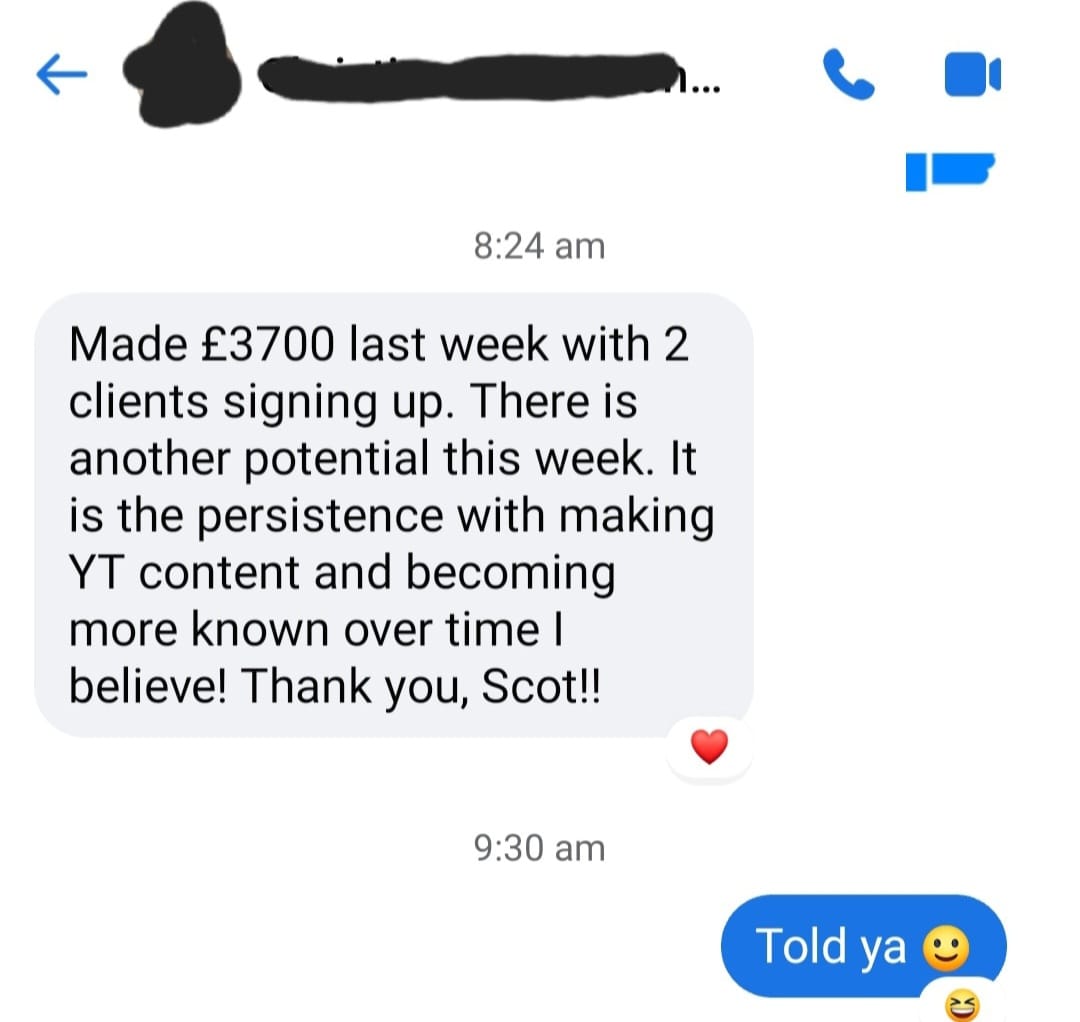1080x1022 pixels.
Task: Click the words Thank you, Scot!!
Action: pyautogui.click(x=420, y=687)
